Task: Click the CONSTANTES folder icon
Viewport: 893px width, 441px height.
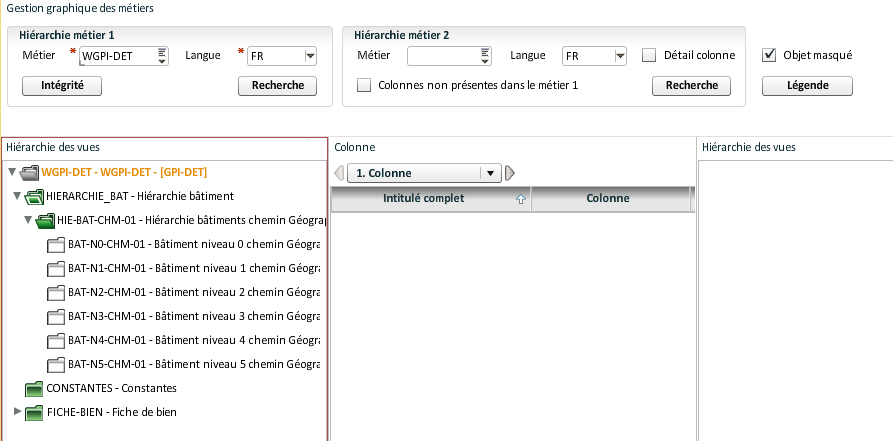Action: pyautogui.click(x=34, y=388)
